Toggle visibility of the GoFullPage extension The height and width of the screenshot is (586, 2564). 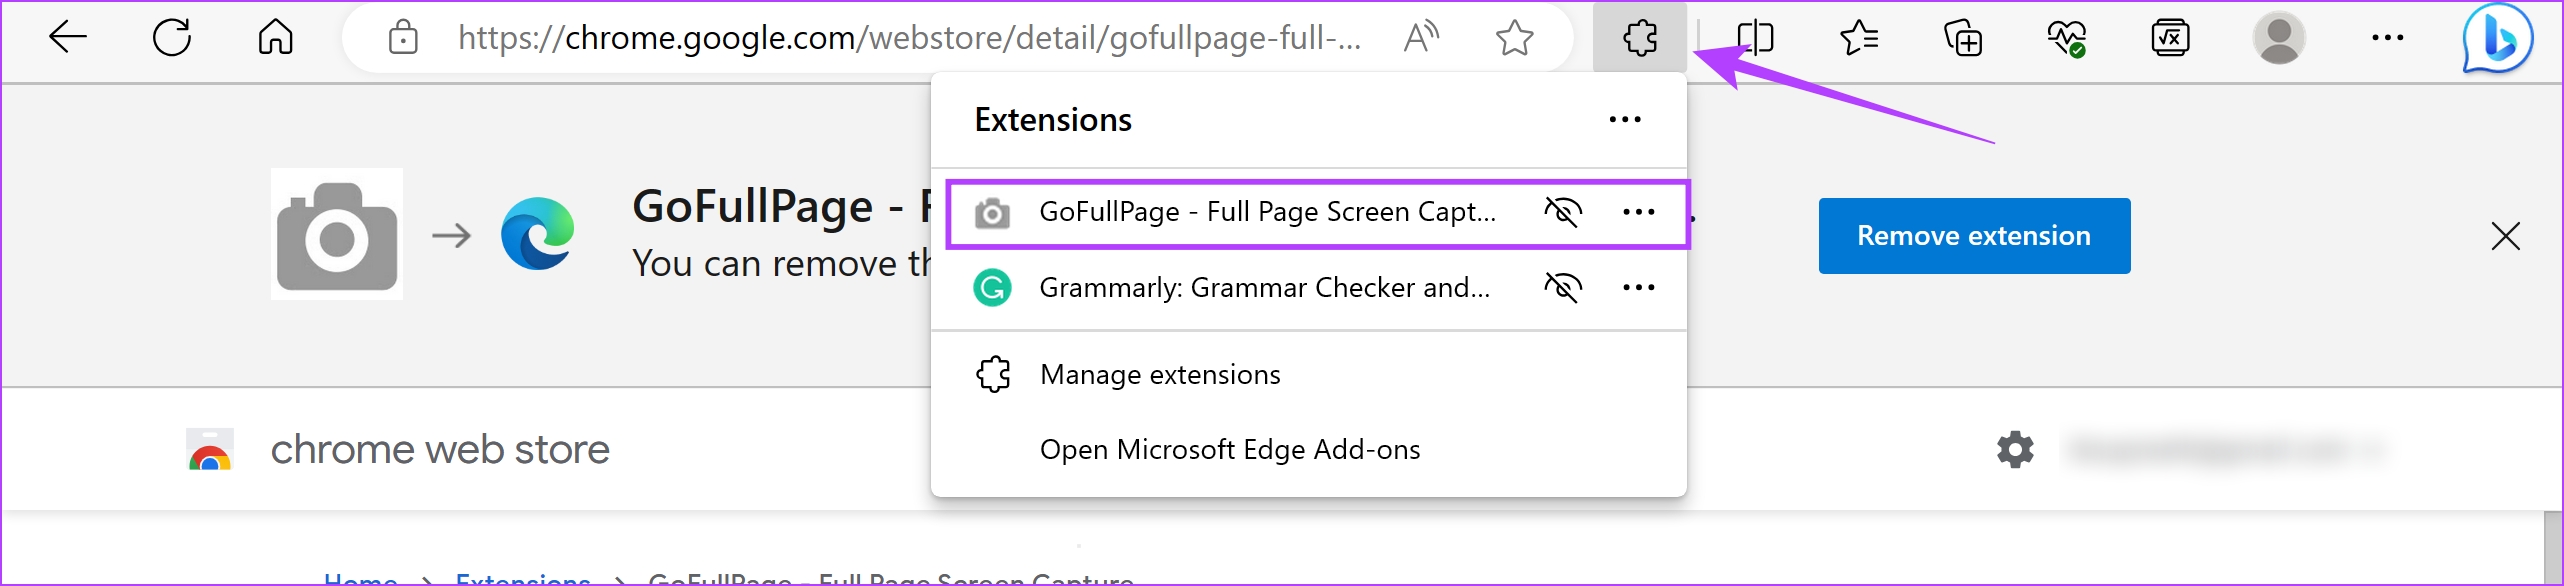click(1564, 212)
